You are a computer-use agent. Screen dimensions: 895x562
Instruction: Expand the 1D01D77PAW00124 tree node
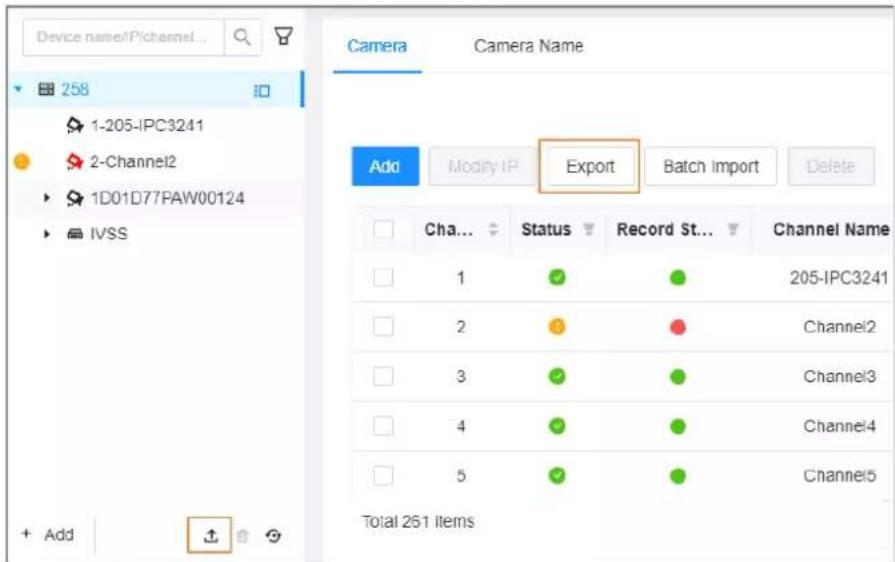click(47, 198)
